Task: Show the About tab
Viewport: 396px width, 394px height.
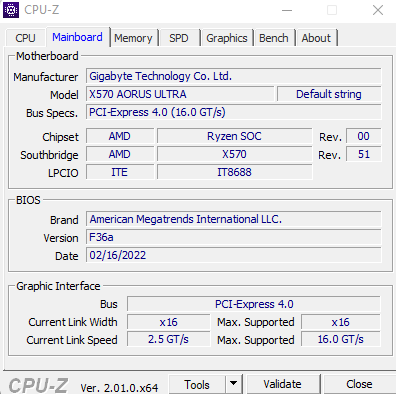Action: click(316, 38)
